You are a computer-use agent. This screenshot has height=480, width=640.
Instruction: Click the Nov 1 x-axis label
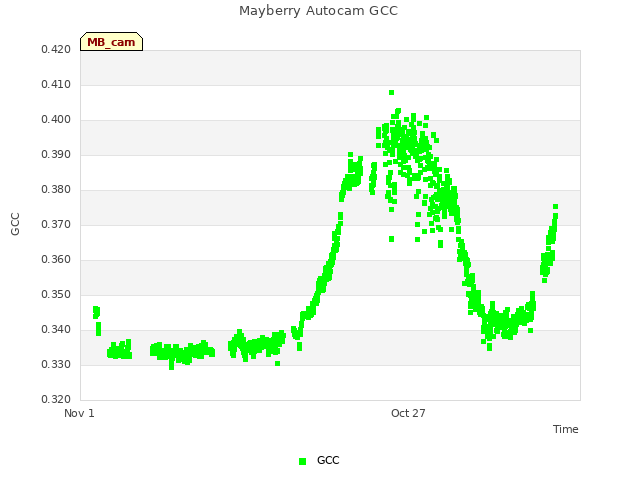[x=79, y=413]
